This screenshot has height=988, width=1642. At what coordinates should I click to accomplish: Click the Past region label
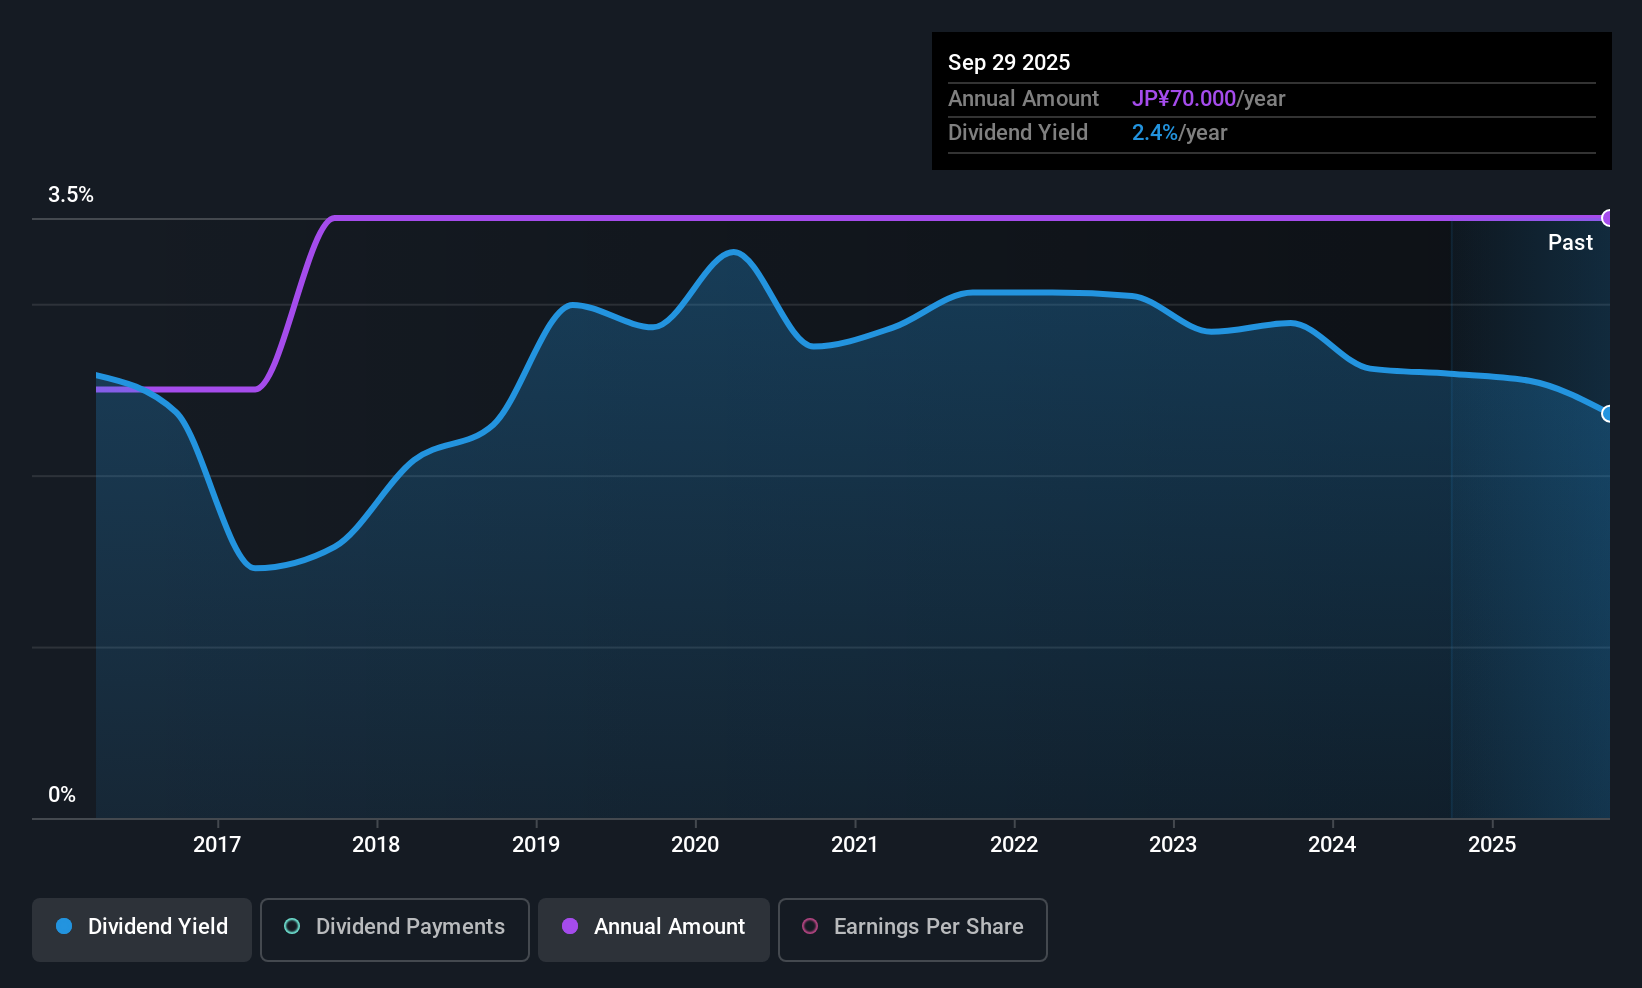[1570, 243]
